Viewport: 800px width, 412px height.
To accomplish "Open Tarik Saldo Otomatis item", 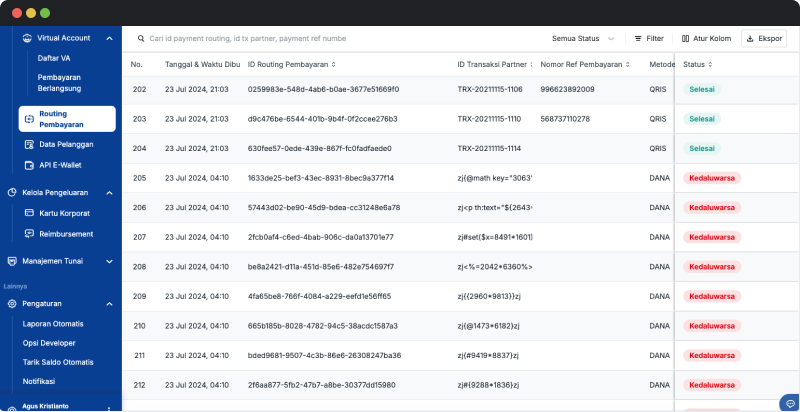I will [x=58, y=363].
